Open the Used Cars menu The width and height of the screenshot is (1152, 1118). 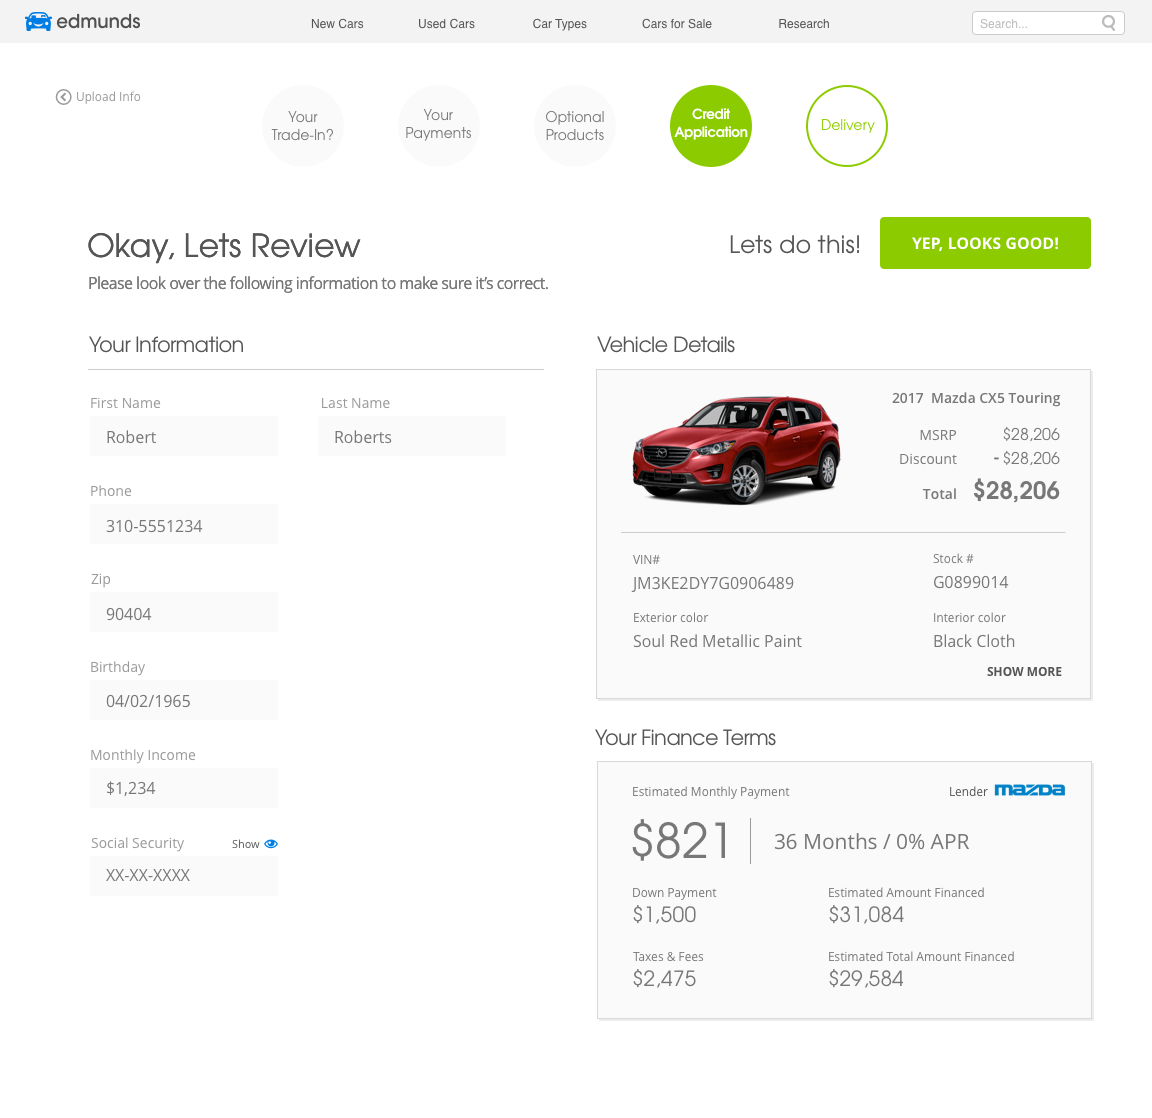(446, 24)
